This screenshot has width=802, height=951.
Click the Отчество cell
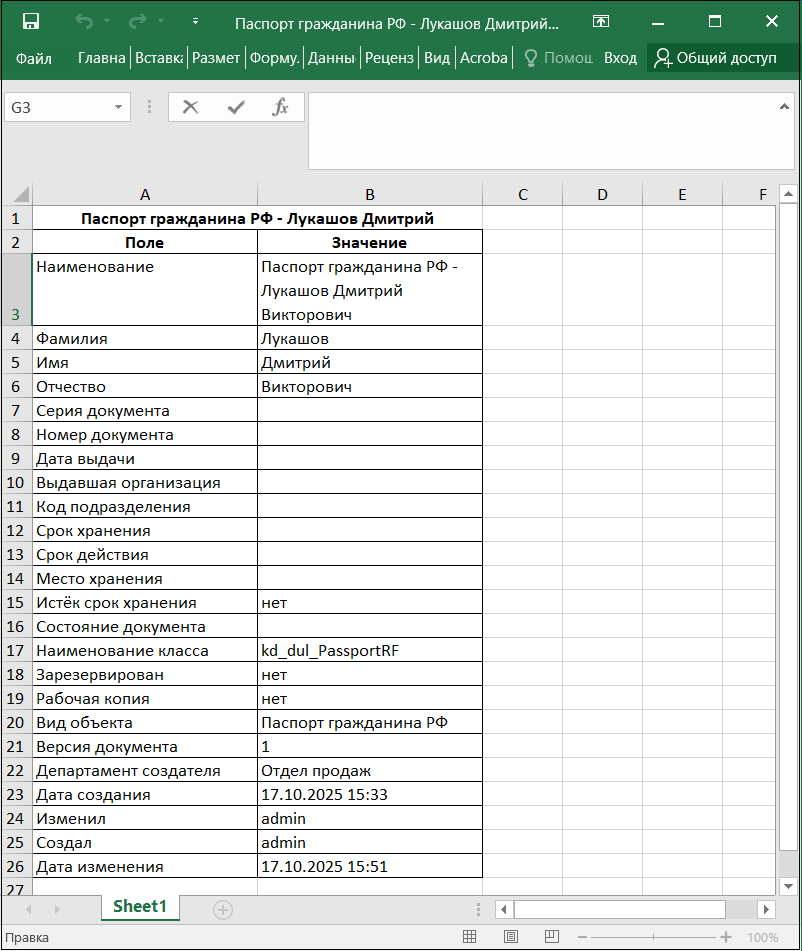click(x=145, y=386)
